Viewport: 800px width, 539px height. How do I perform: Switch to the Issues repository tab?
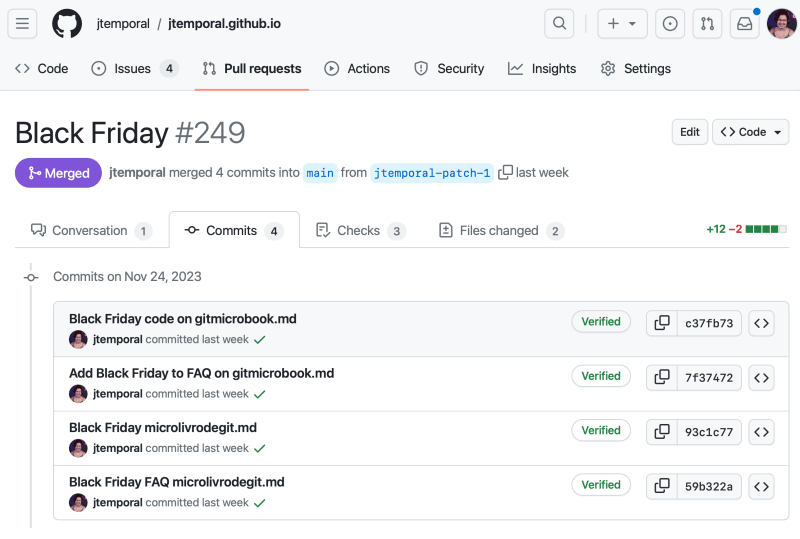point(135,68)
